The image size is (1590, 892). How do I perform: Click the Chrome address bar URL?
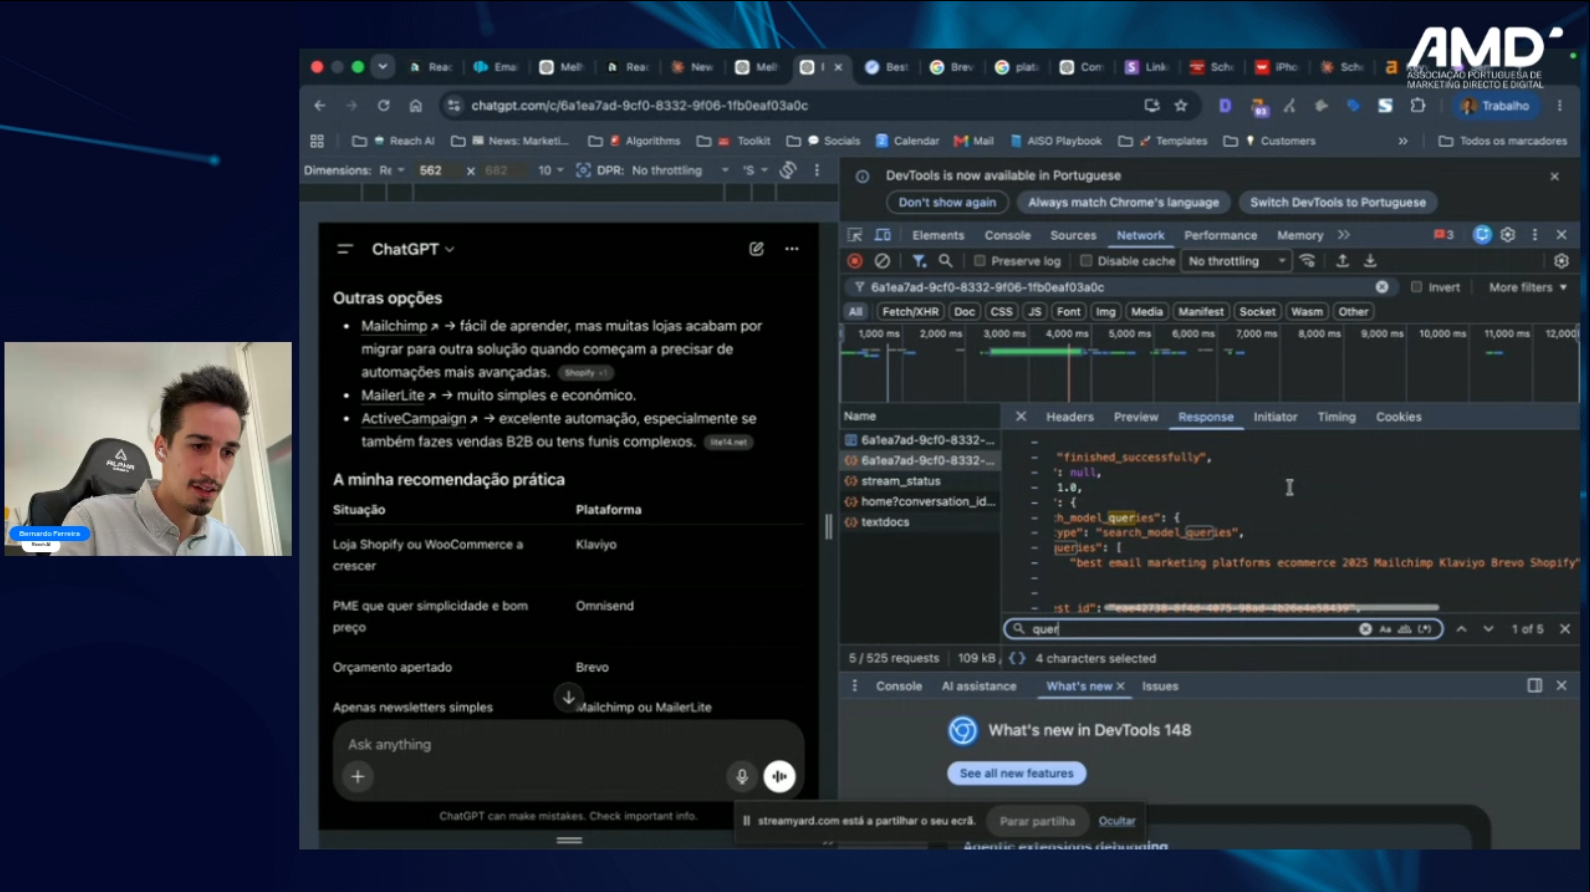point(640,105)
